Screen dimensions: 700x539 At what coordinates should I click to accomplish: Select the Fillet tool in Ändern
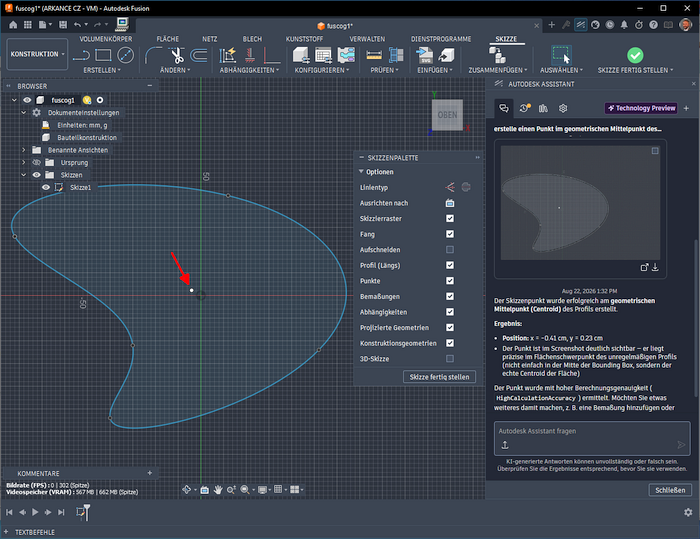click(153, 55)
